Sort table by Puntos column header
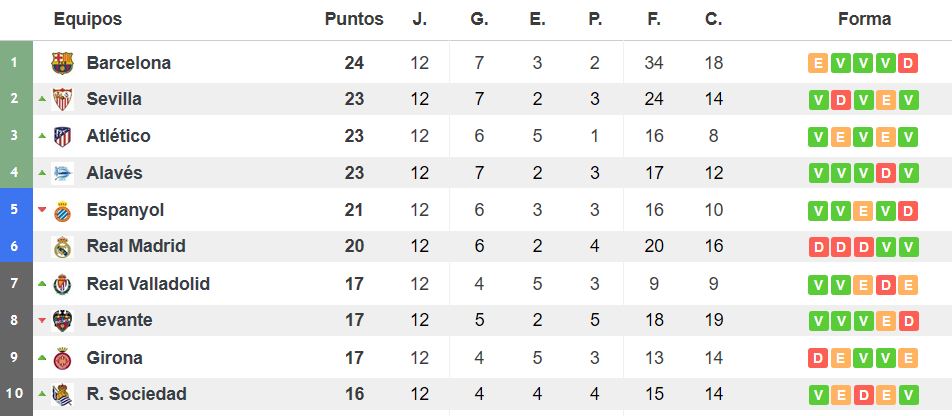 point(354,19)
